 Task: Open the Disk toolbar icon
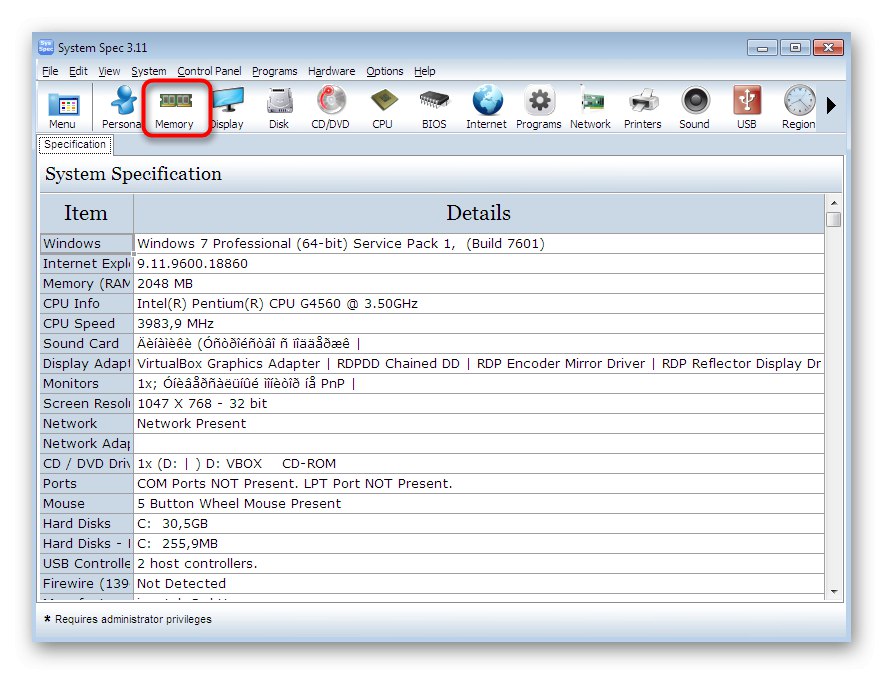tap(279, 108)
